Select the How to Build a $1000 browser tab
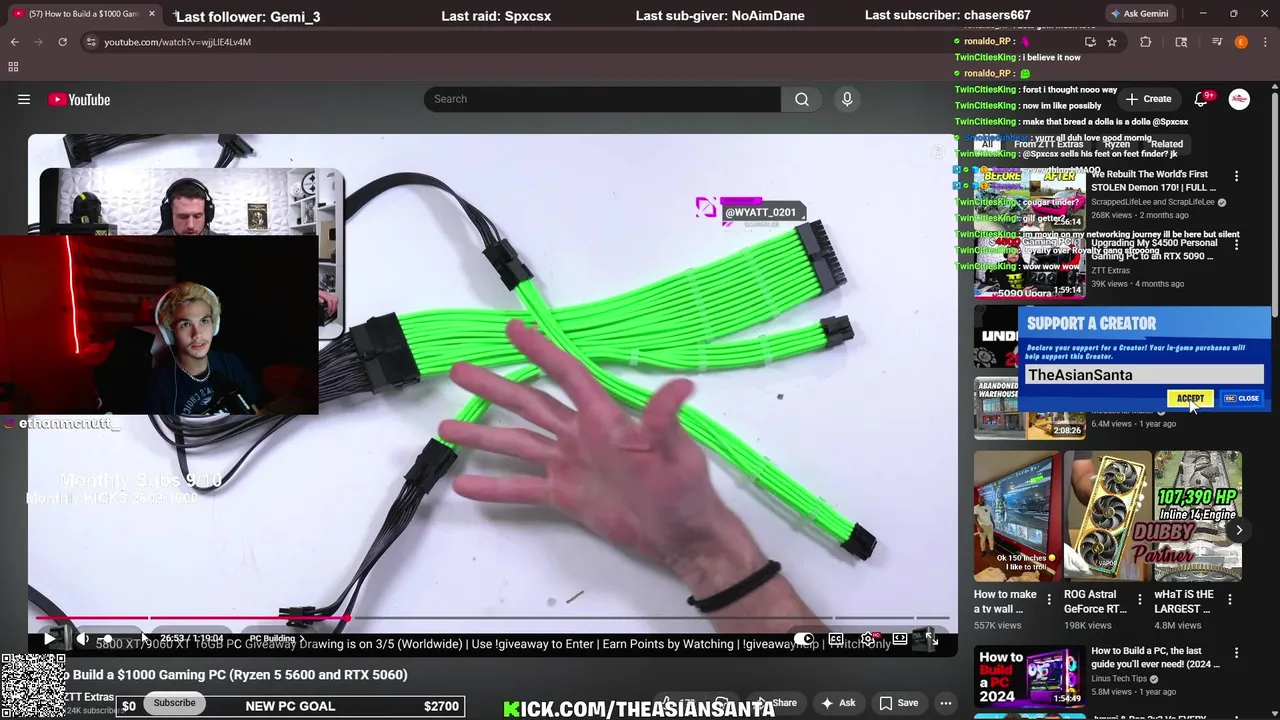The image size is (1280, 720). [x=84, y=14]
